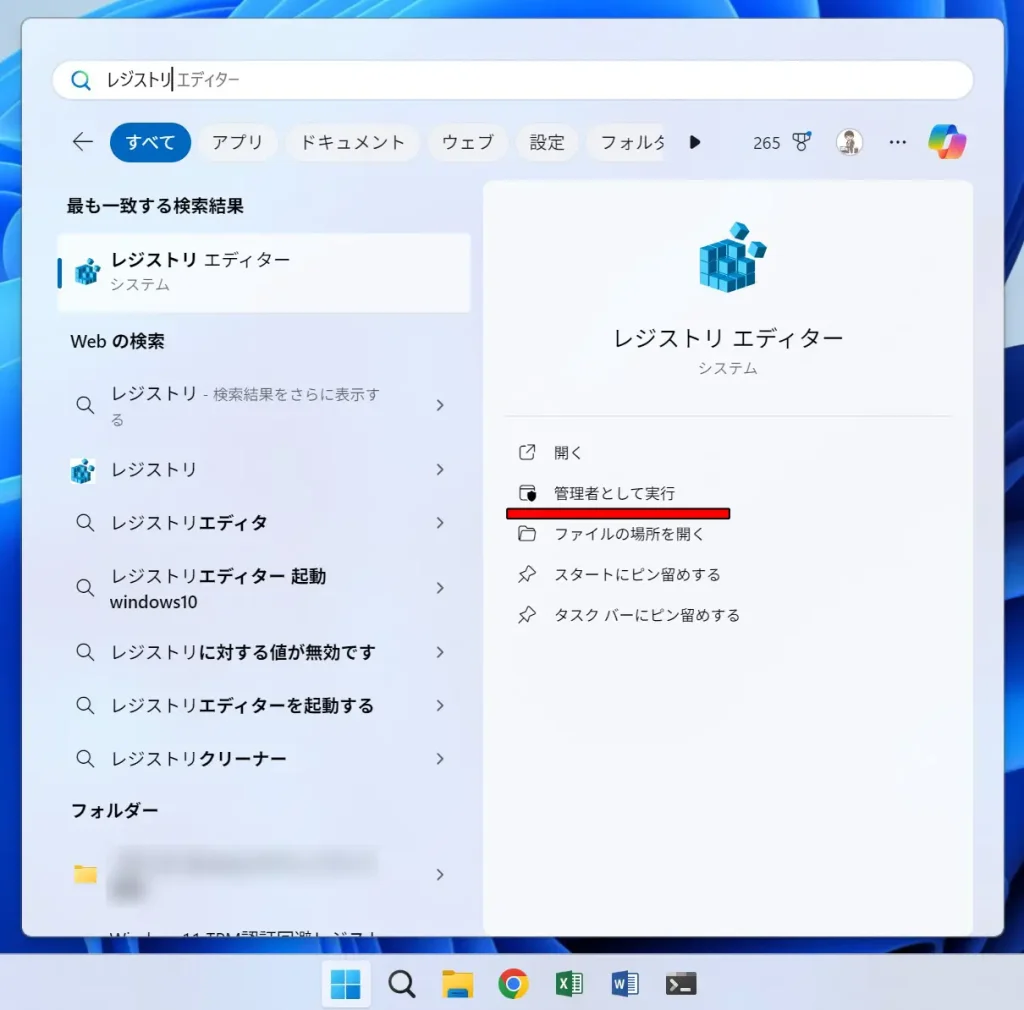This screenshot has width=1024, height=1010.
Task: Open taskbar Search magnifier
Action: (x=402, y=984)
